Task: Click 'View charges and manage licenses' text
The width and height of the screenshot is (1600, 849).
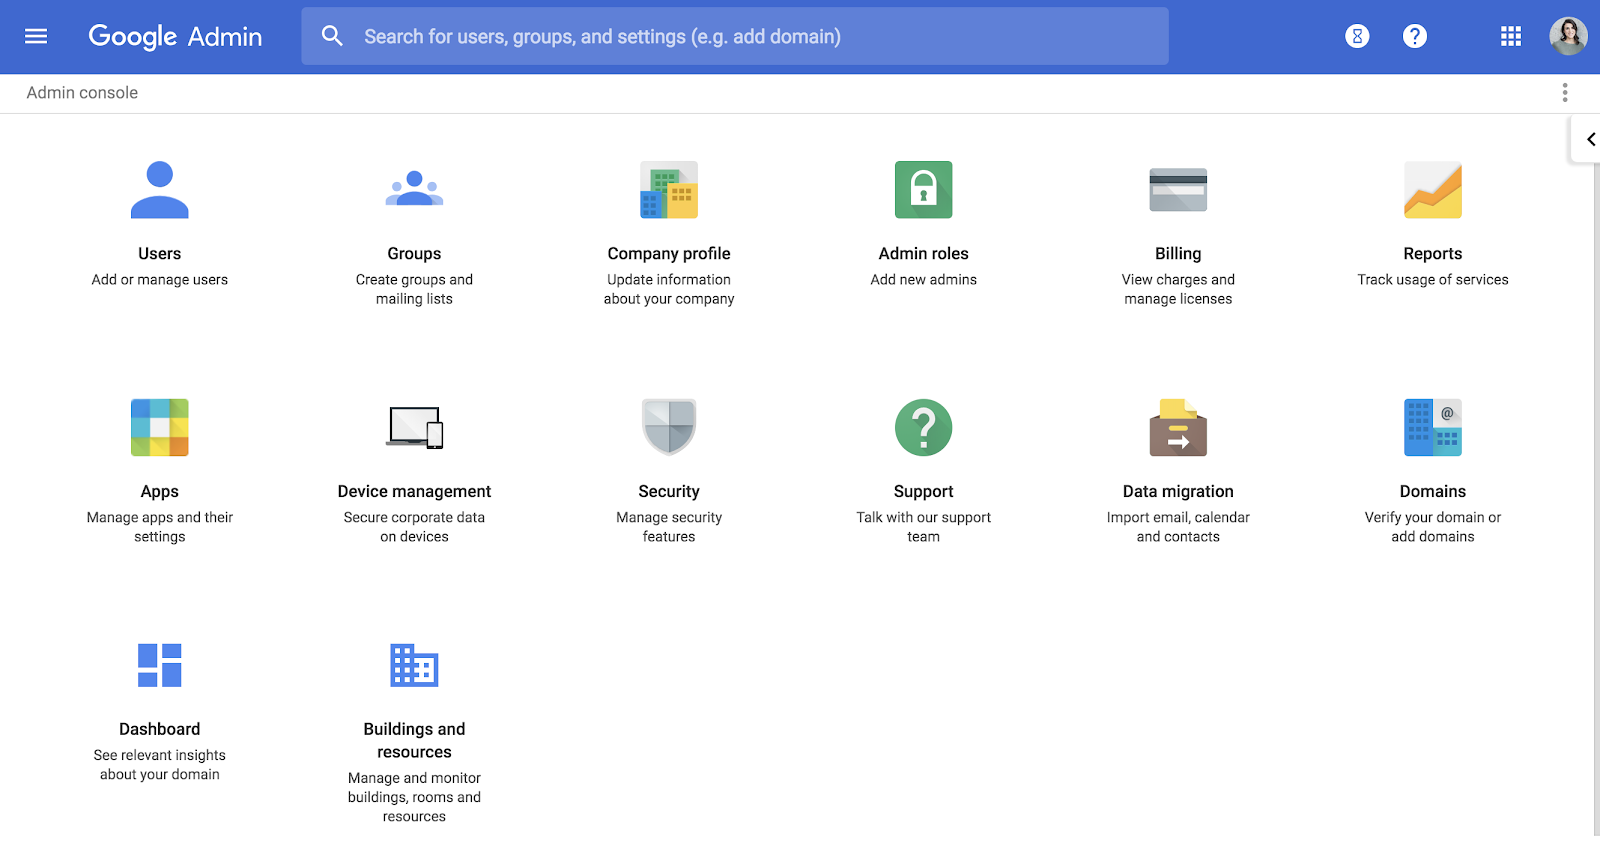Action: pyautogui.click(x=1178, y=289)
